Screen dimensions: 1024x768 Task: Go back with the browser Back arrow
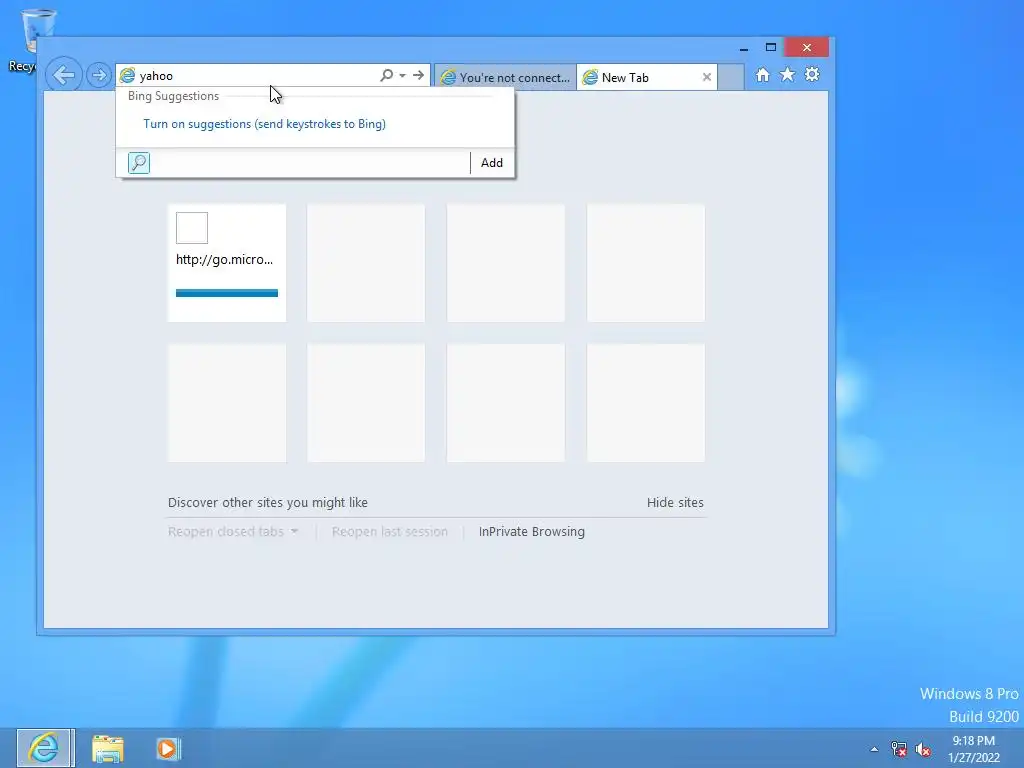coord(64,75)
